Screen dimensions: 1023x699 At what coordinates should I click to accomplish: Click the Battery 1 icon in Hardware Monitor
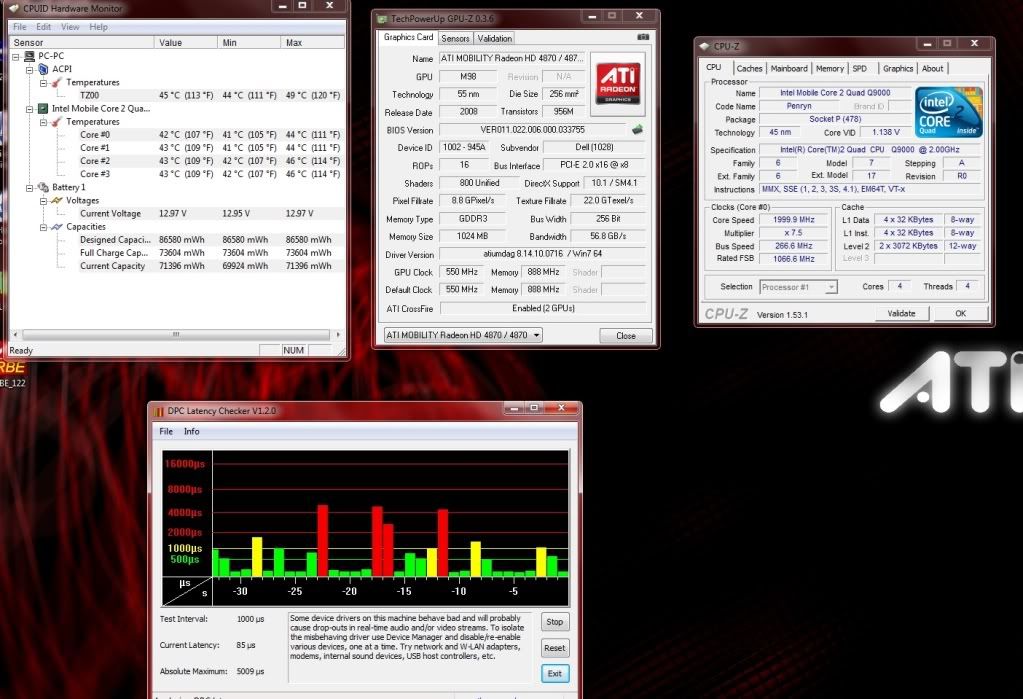click(x=44, y=187)
